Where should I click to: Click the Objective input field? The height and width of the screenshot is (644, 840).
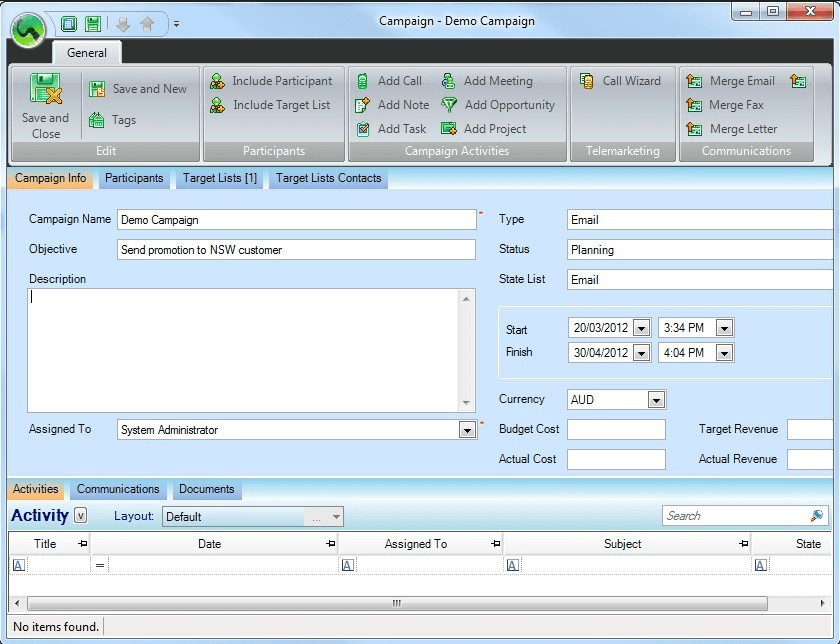point(296,250)
